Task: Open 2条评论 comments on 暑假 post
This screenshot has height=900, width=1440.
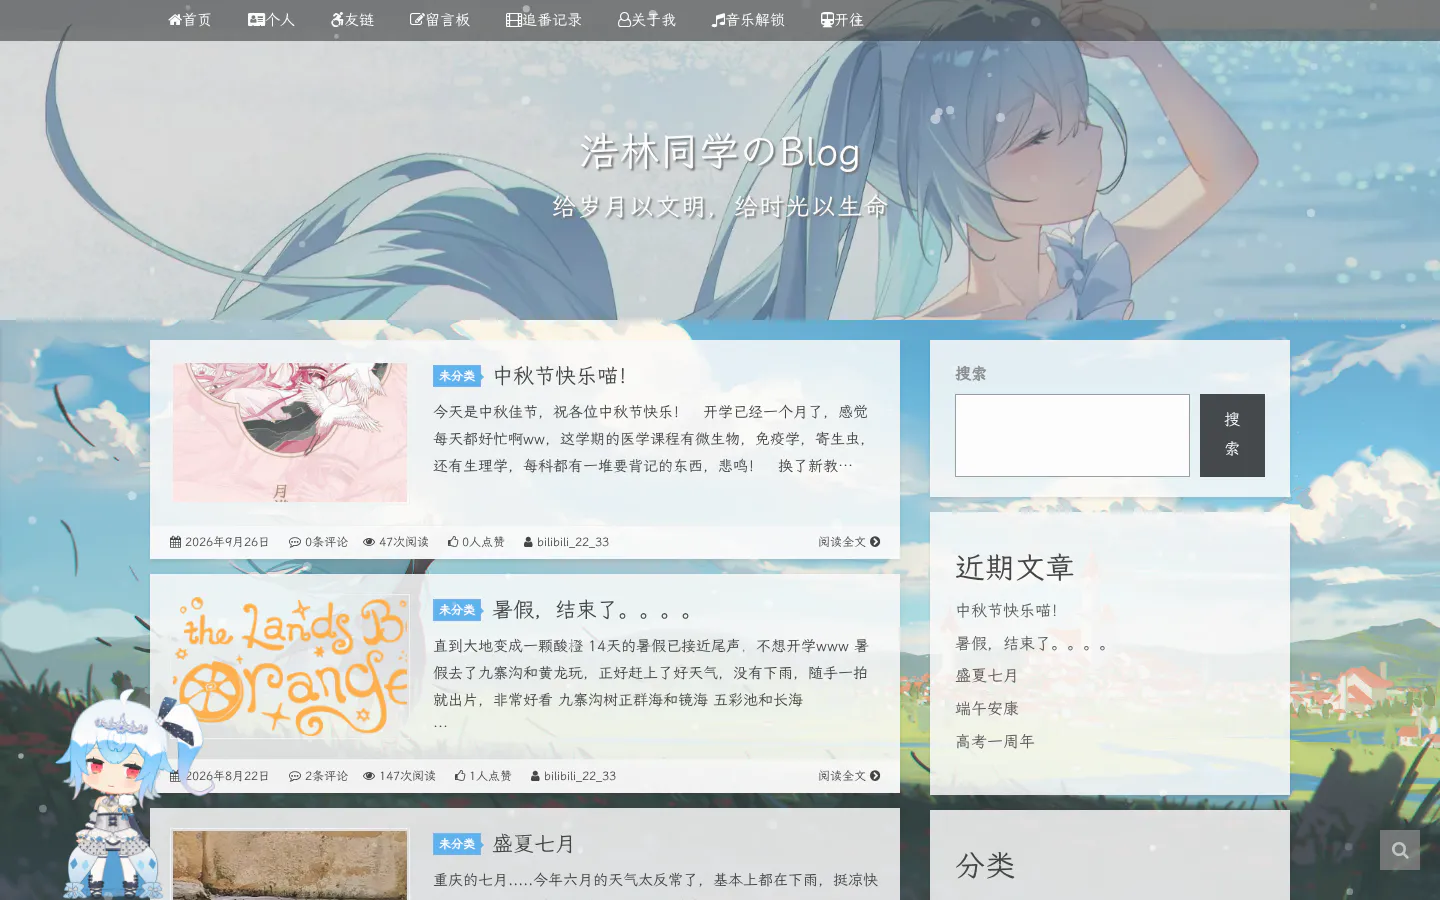Action: click(x=318, y=776)
